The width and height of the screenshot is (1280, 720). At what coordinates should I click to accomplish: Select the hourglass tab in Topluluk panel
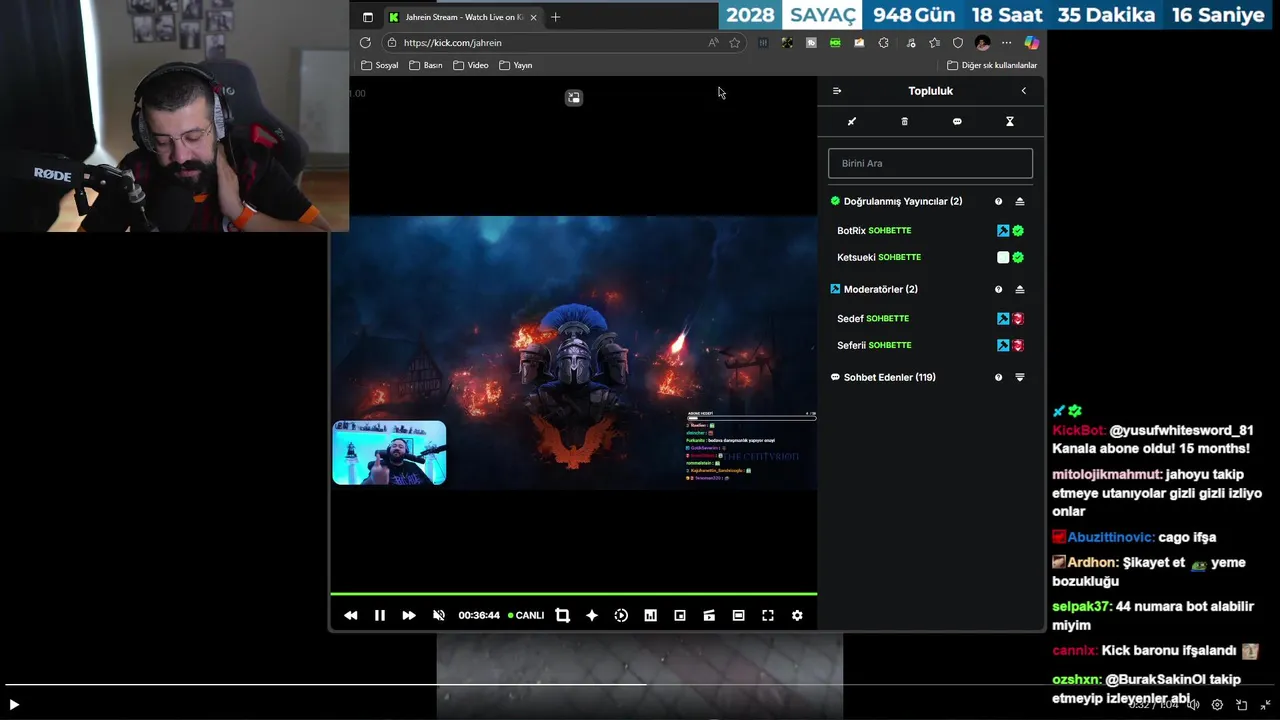click(x=1010, y=122)
